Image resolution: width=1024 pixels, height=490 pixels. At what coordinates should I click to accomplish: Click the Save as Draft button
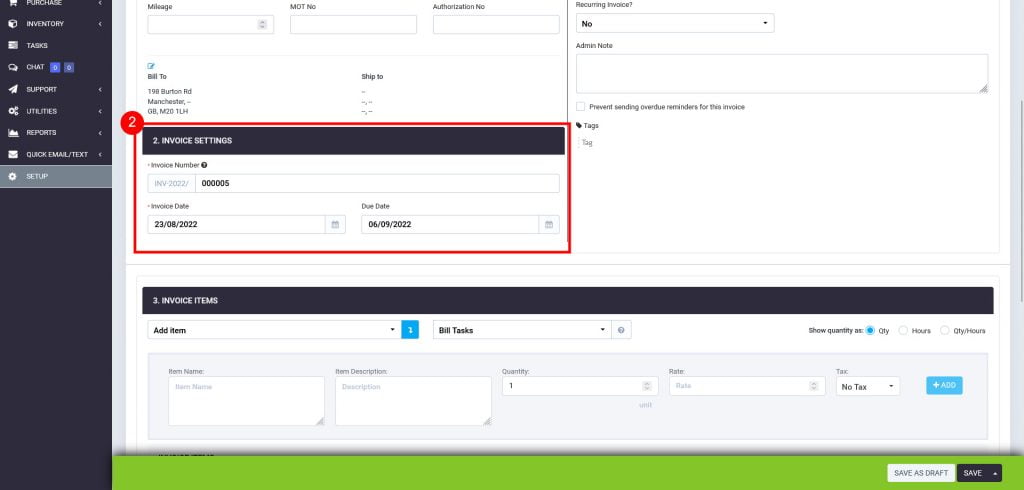pyautogui.click(x=921, y=473)
